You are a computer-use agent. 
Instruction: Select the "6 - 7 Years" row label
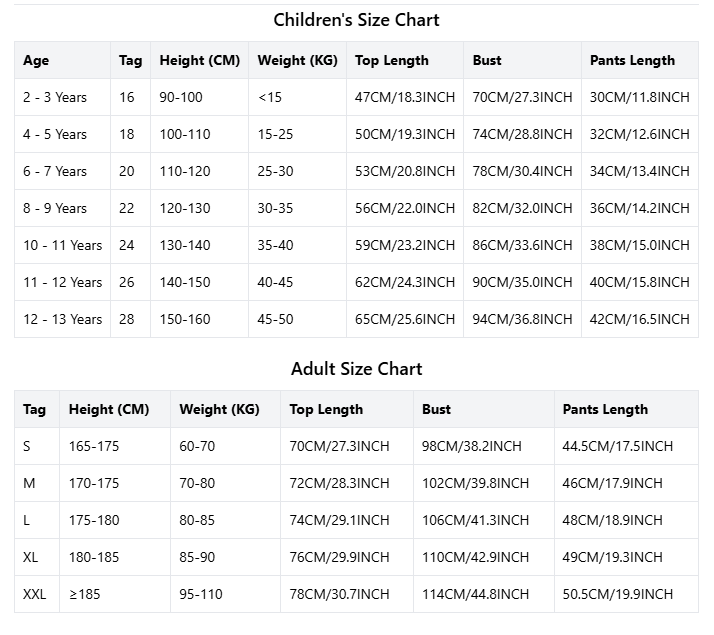click(x=55, y=172)
